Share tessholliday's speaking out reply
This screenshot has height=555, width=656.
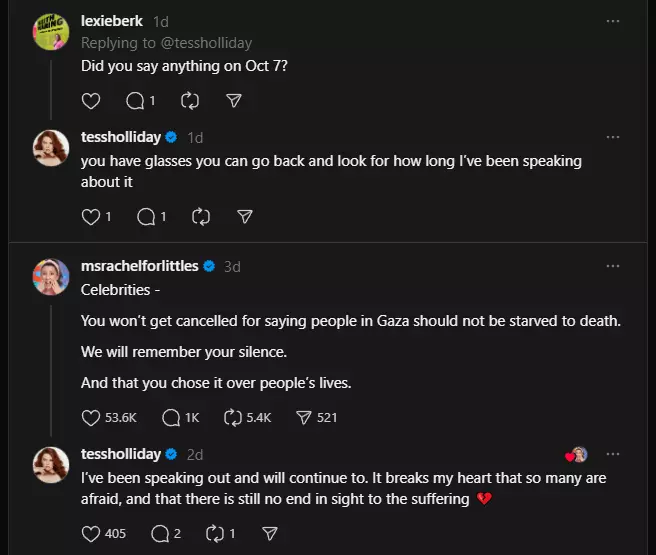pyautogui.click(x=270, y=533)
